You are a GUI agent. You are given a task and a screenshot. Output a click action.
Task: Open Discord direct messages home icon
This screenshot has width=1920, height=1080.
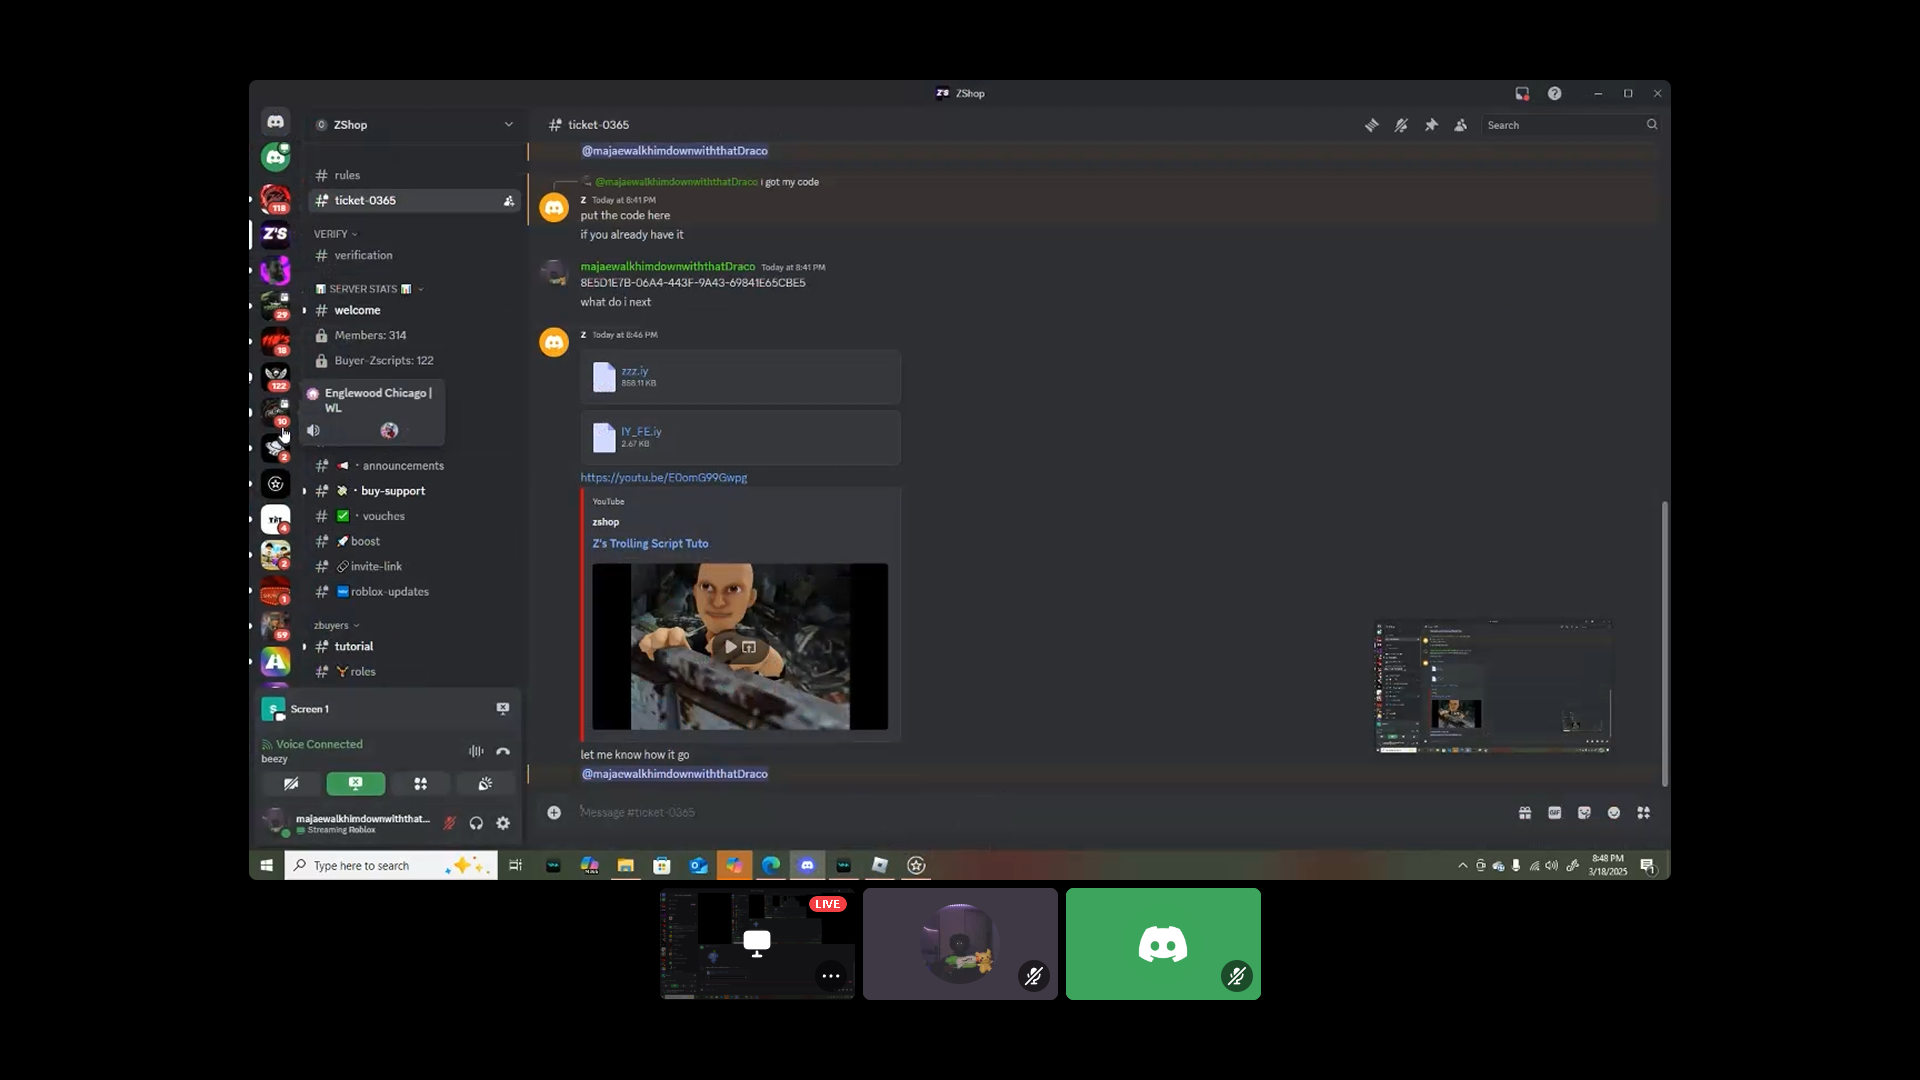click(x=275, y=122)
